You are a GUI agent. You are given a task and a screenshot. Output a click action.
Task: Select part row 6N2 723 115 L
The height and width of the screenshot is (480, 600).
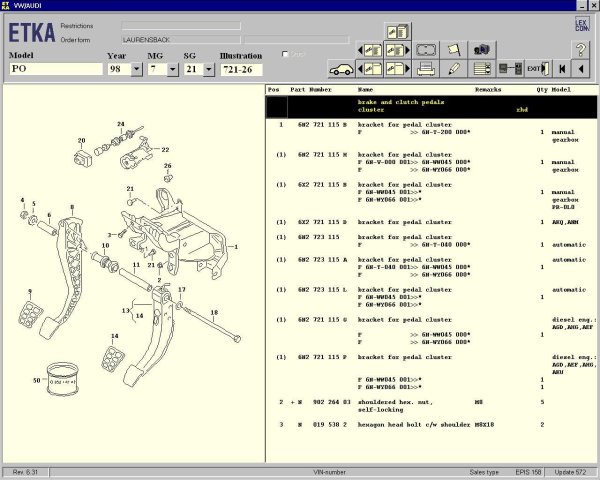click(431, 297)
